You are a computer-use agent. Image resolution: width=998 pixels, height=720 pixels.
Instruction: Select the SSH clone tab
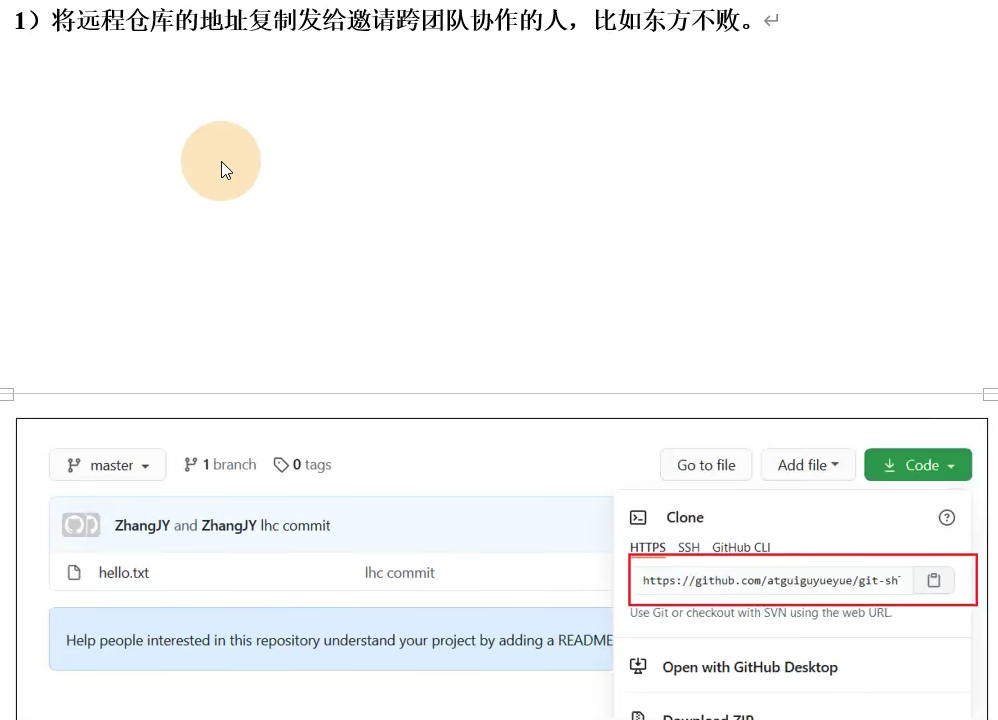689,547
